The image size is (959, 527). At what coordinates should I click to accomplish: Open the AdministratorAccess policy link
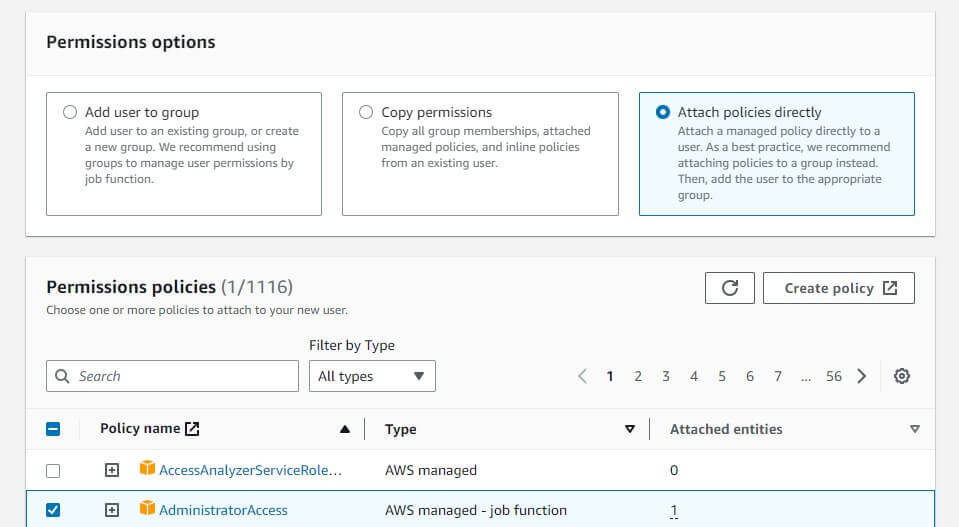pos(223,510)
